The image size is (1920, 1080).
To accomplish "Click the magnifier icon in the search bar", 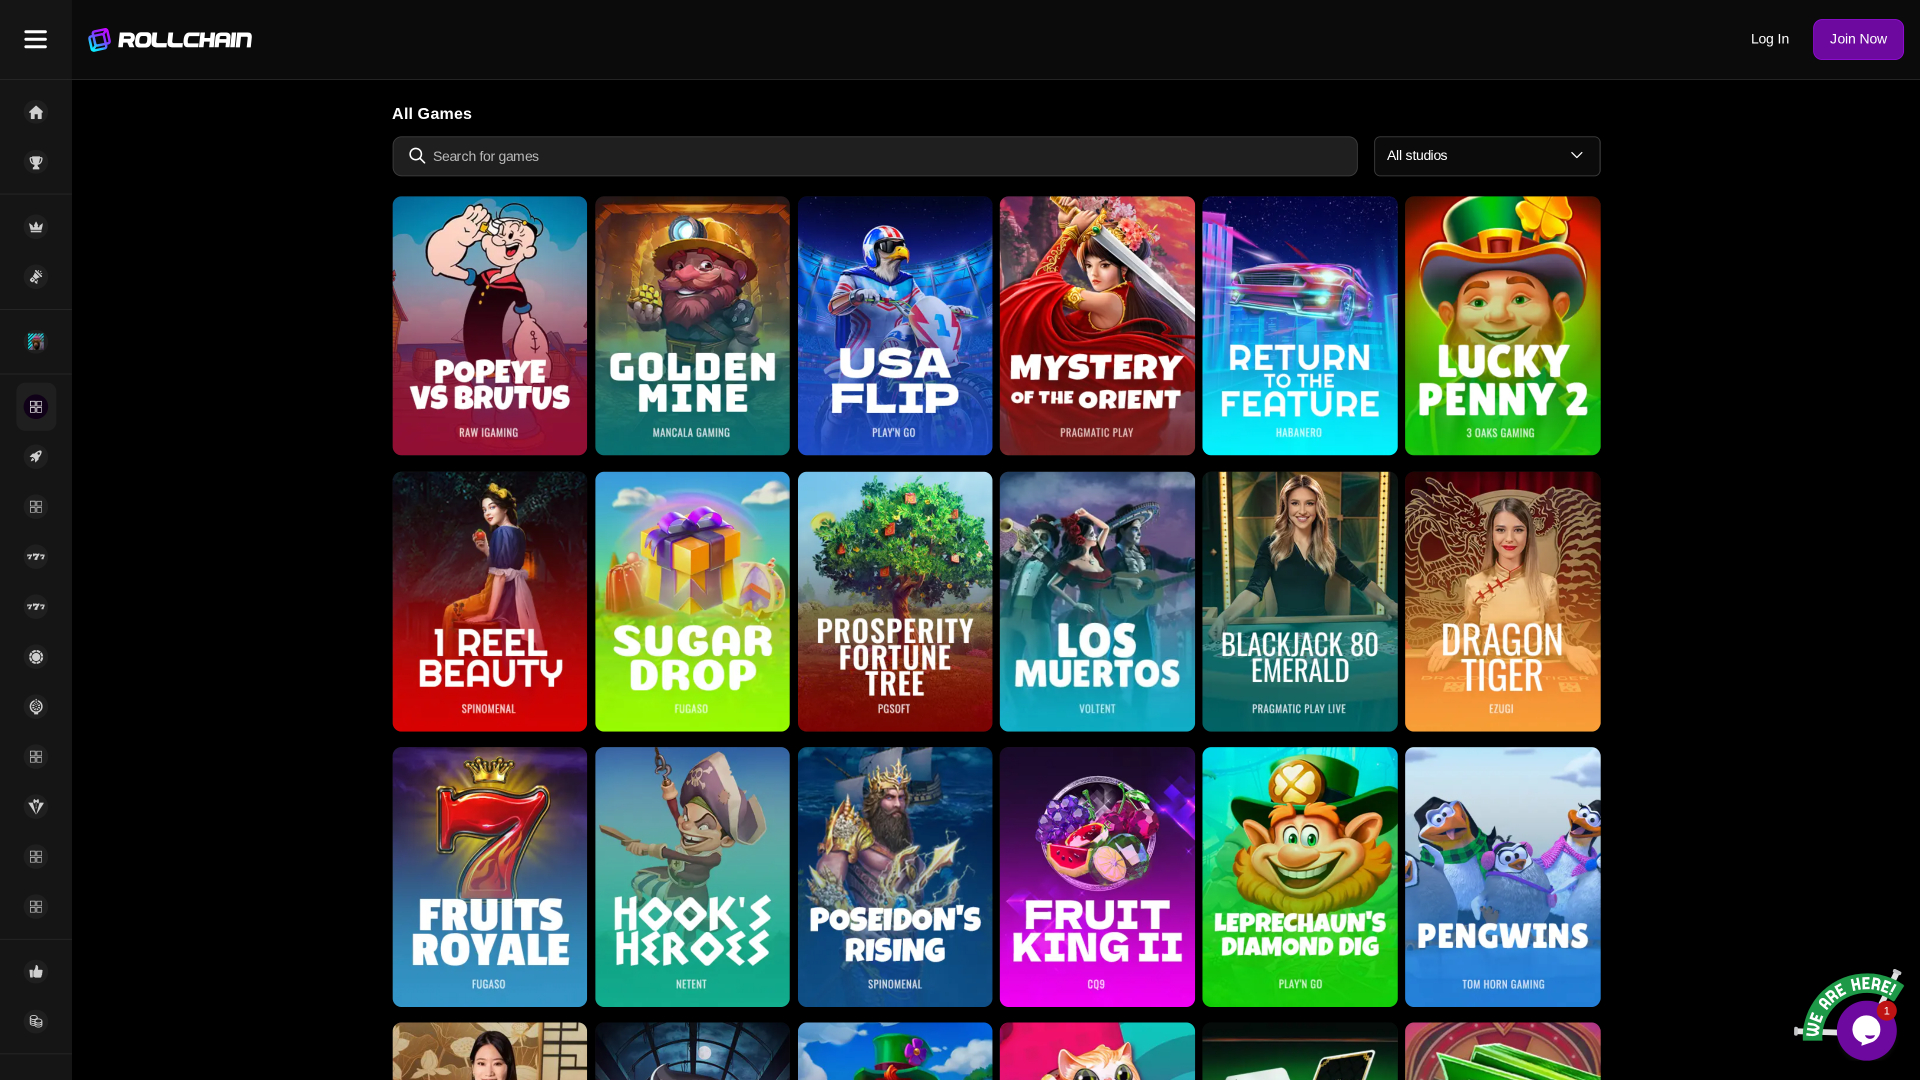I will click(x=417, y=156).
